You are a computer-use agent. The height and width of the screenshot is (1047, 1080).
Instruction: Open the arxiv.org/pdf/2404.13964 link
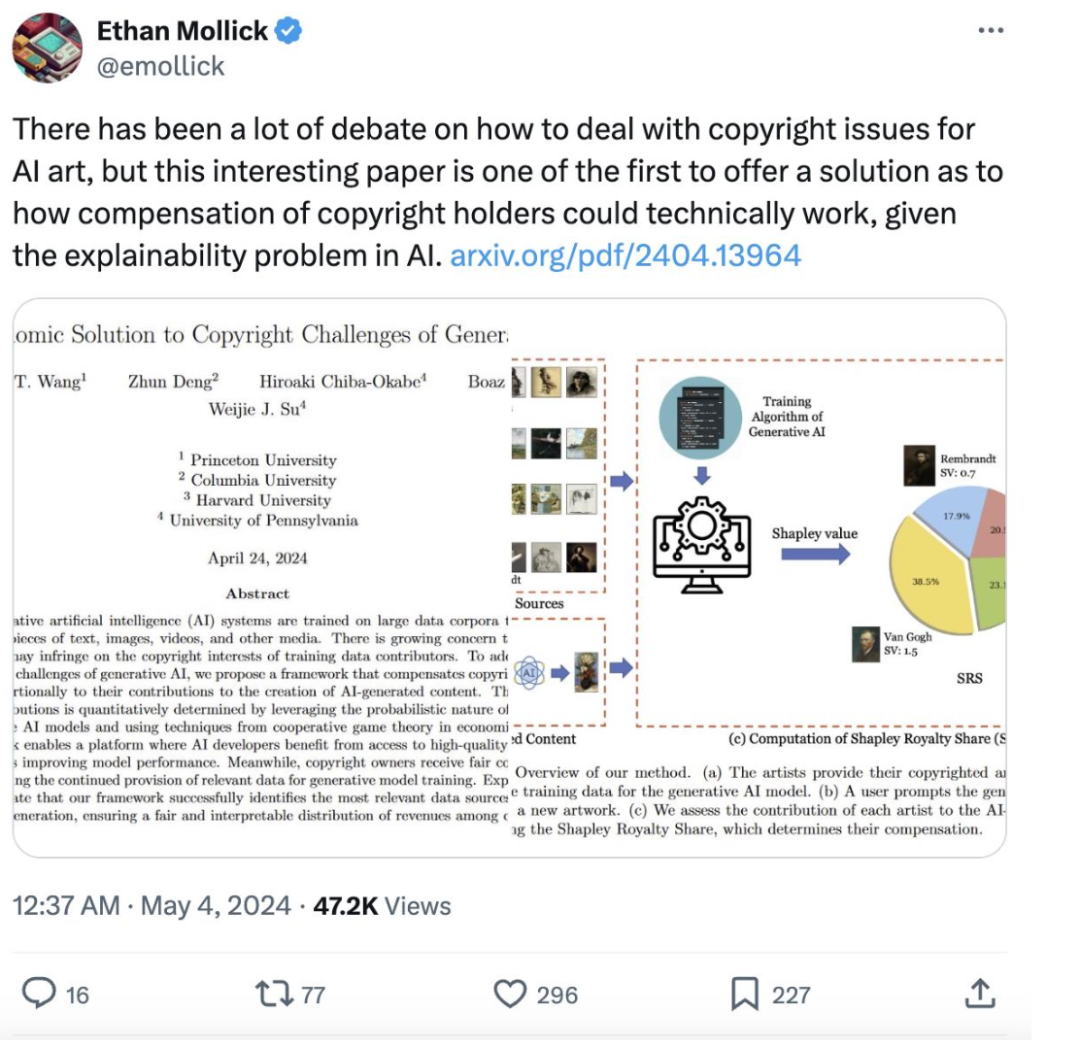click(x=625, y=256)
